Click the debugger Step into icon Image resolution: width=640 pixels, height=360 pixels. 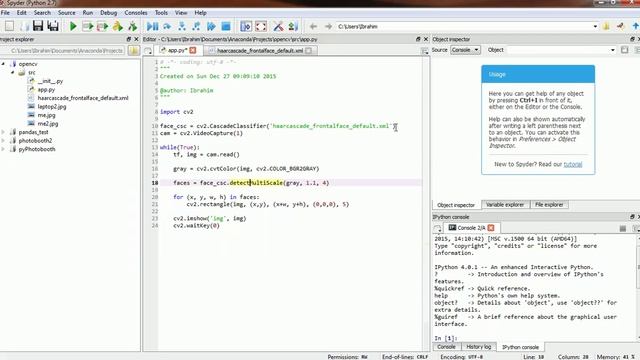click(x=182, y=26)
